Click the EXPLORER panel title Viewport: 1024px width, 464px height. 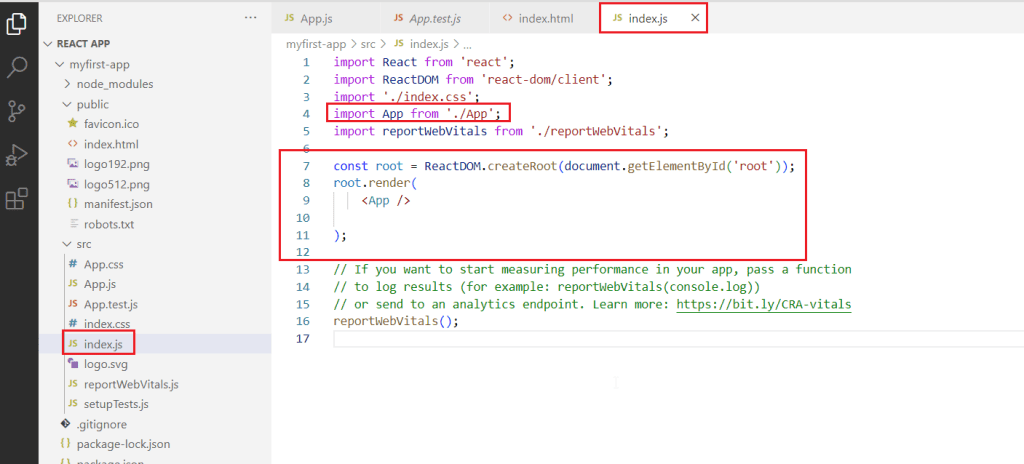(x=80, y=18)
